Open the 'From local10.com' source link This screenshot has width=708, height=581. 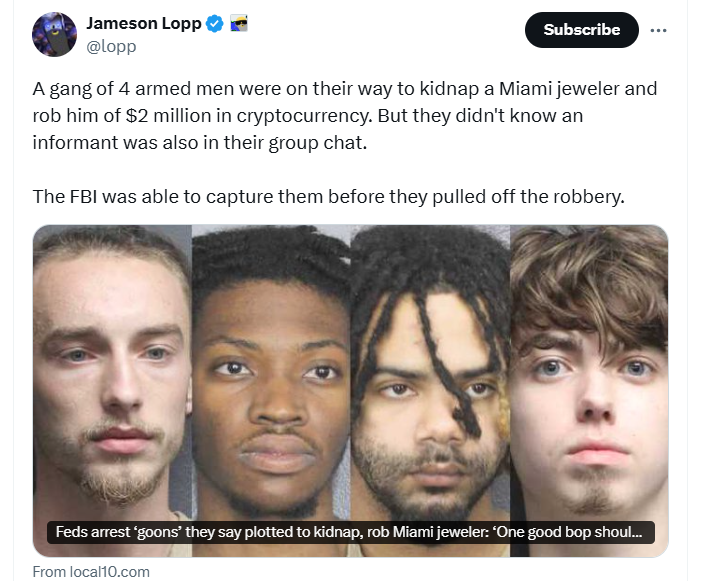click(x=91, y=572)
